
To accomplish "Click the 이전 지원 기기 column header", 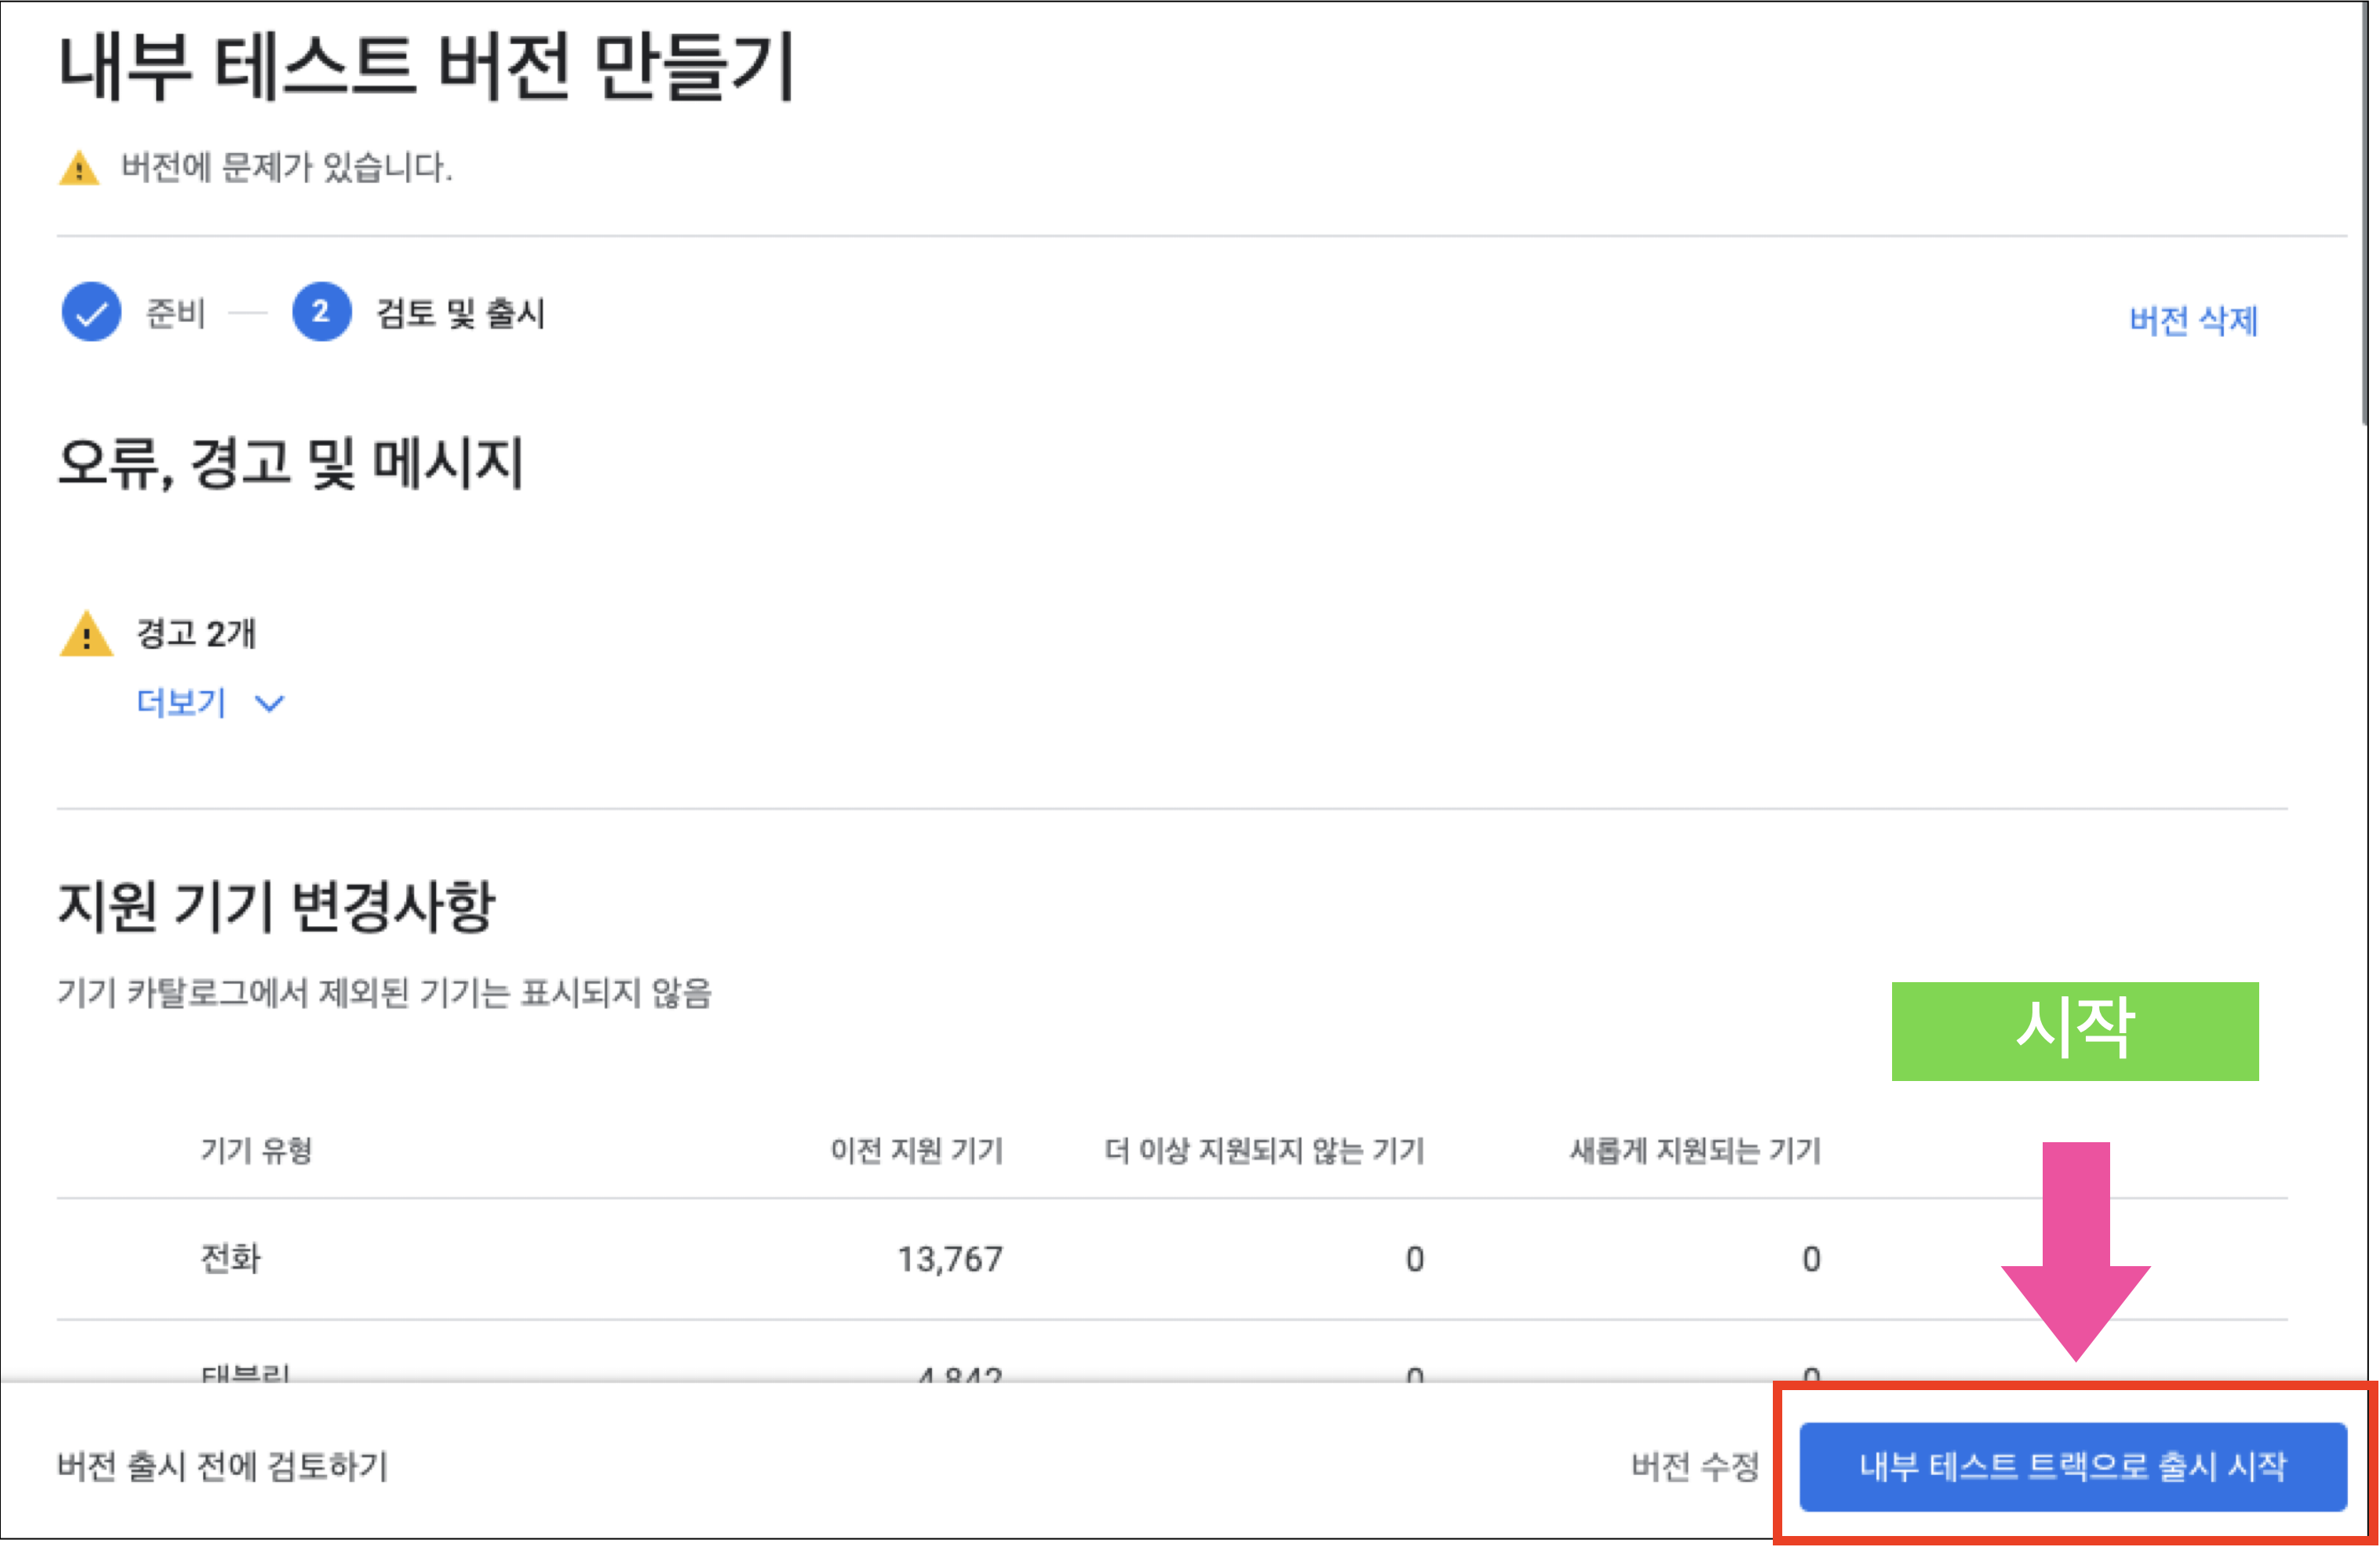I will click(x=916, y=1150).
